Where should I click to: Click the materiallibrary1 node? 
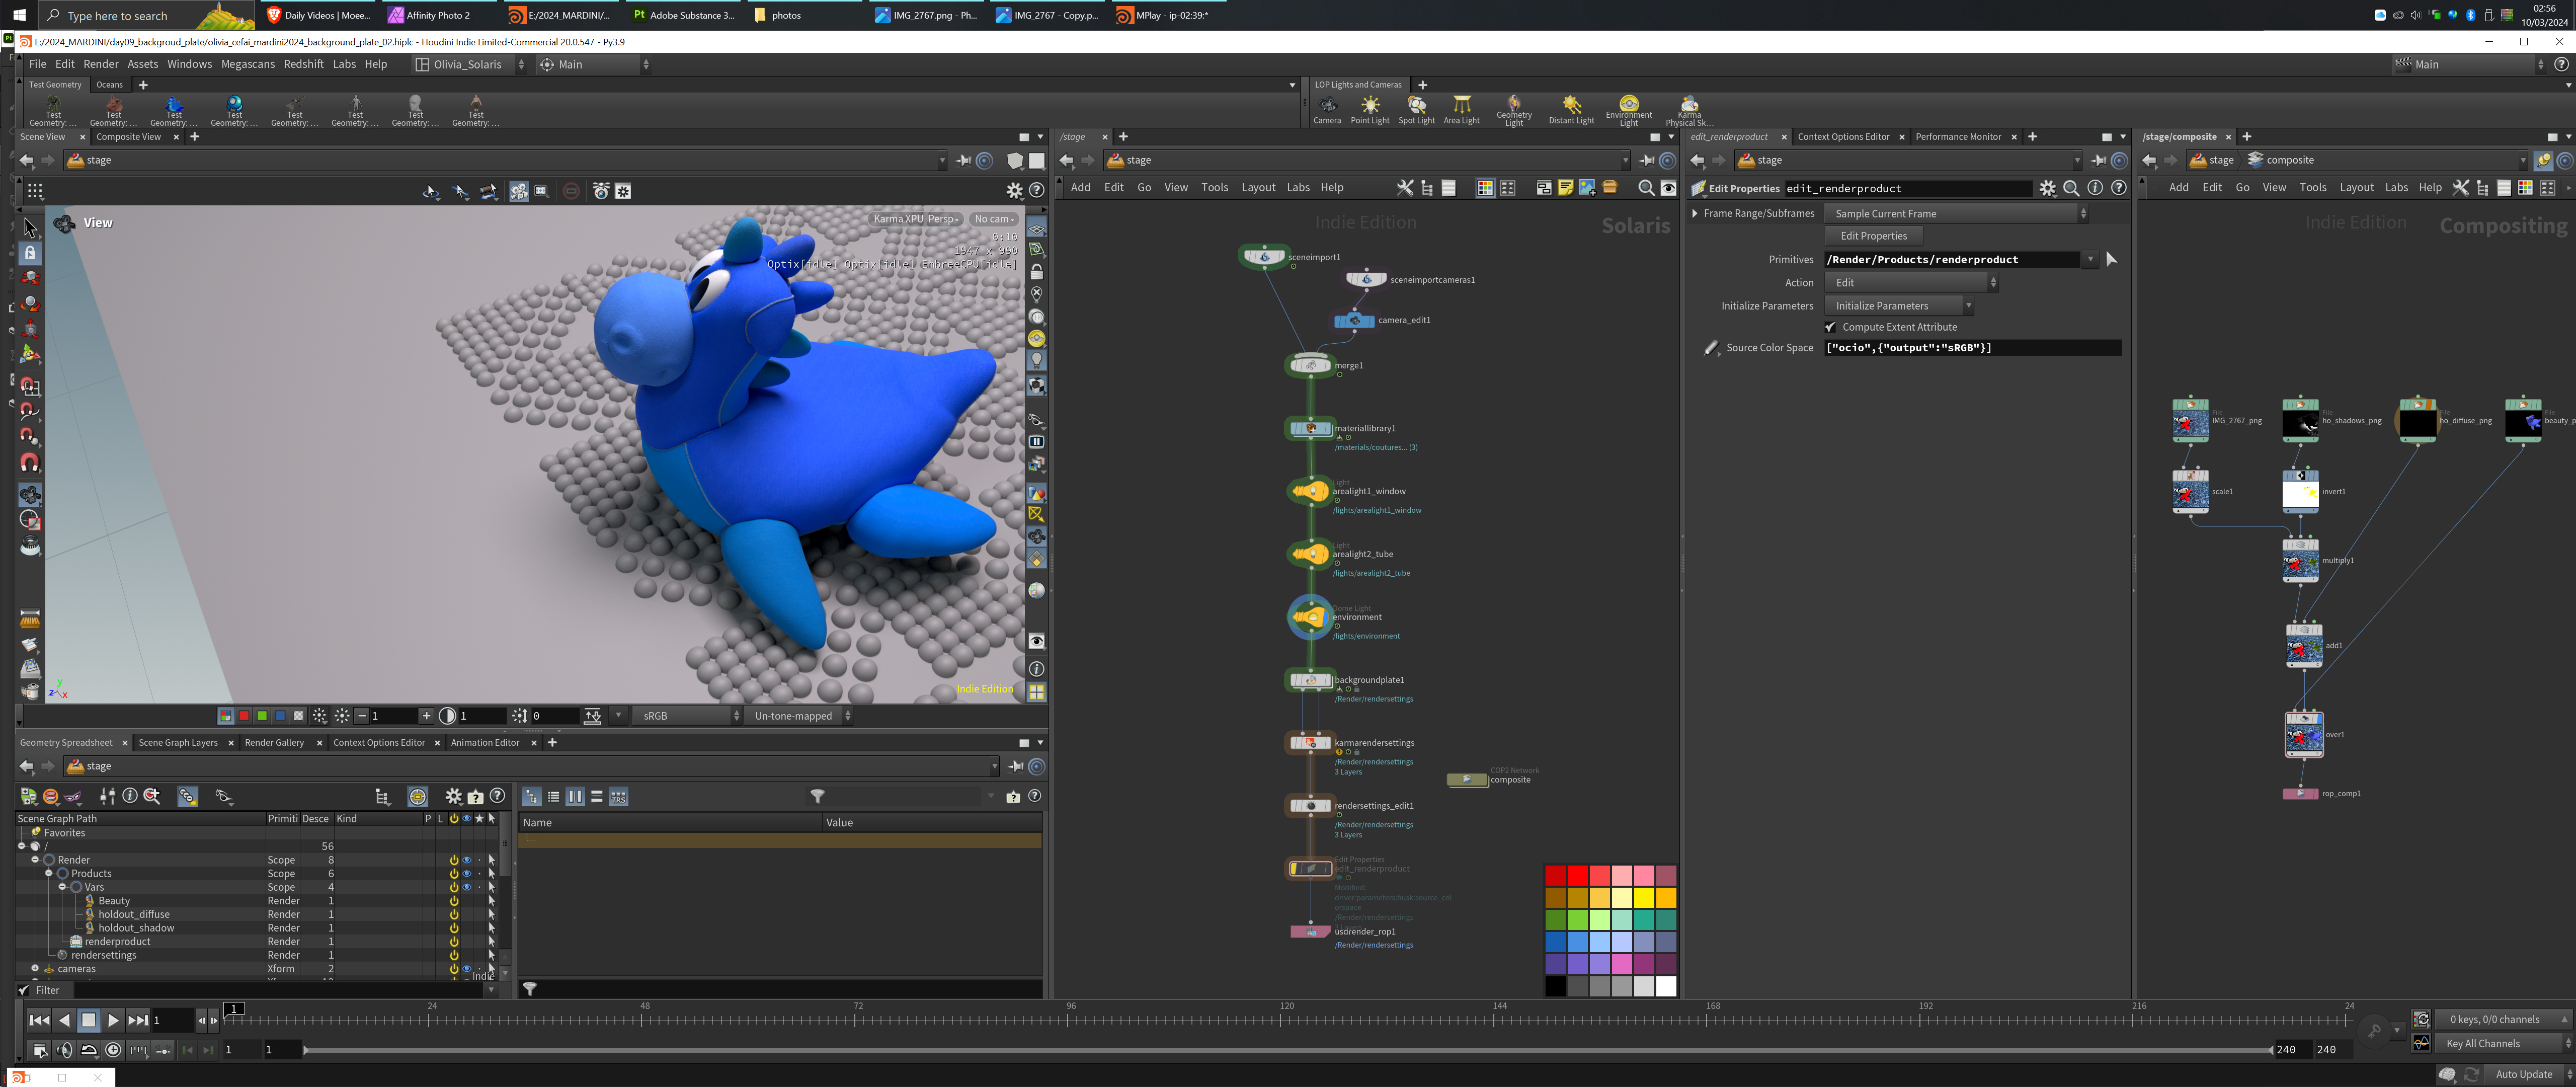point(1310,428)
